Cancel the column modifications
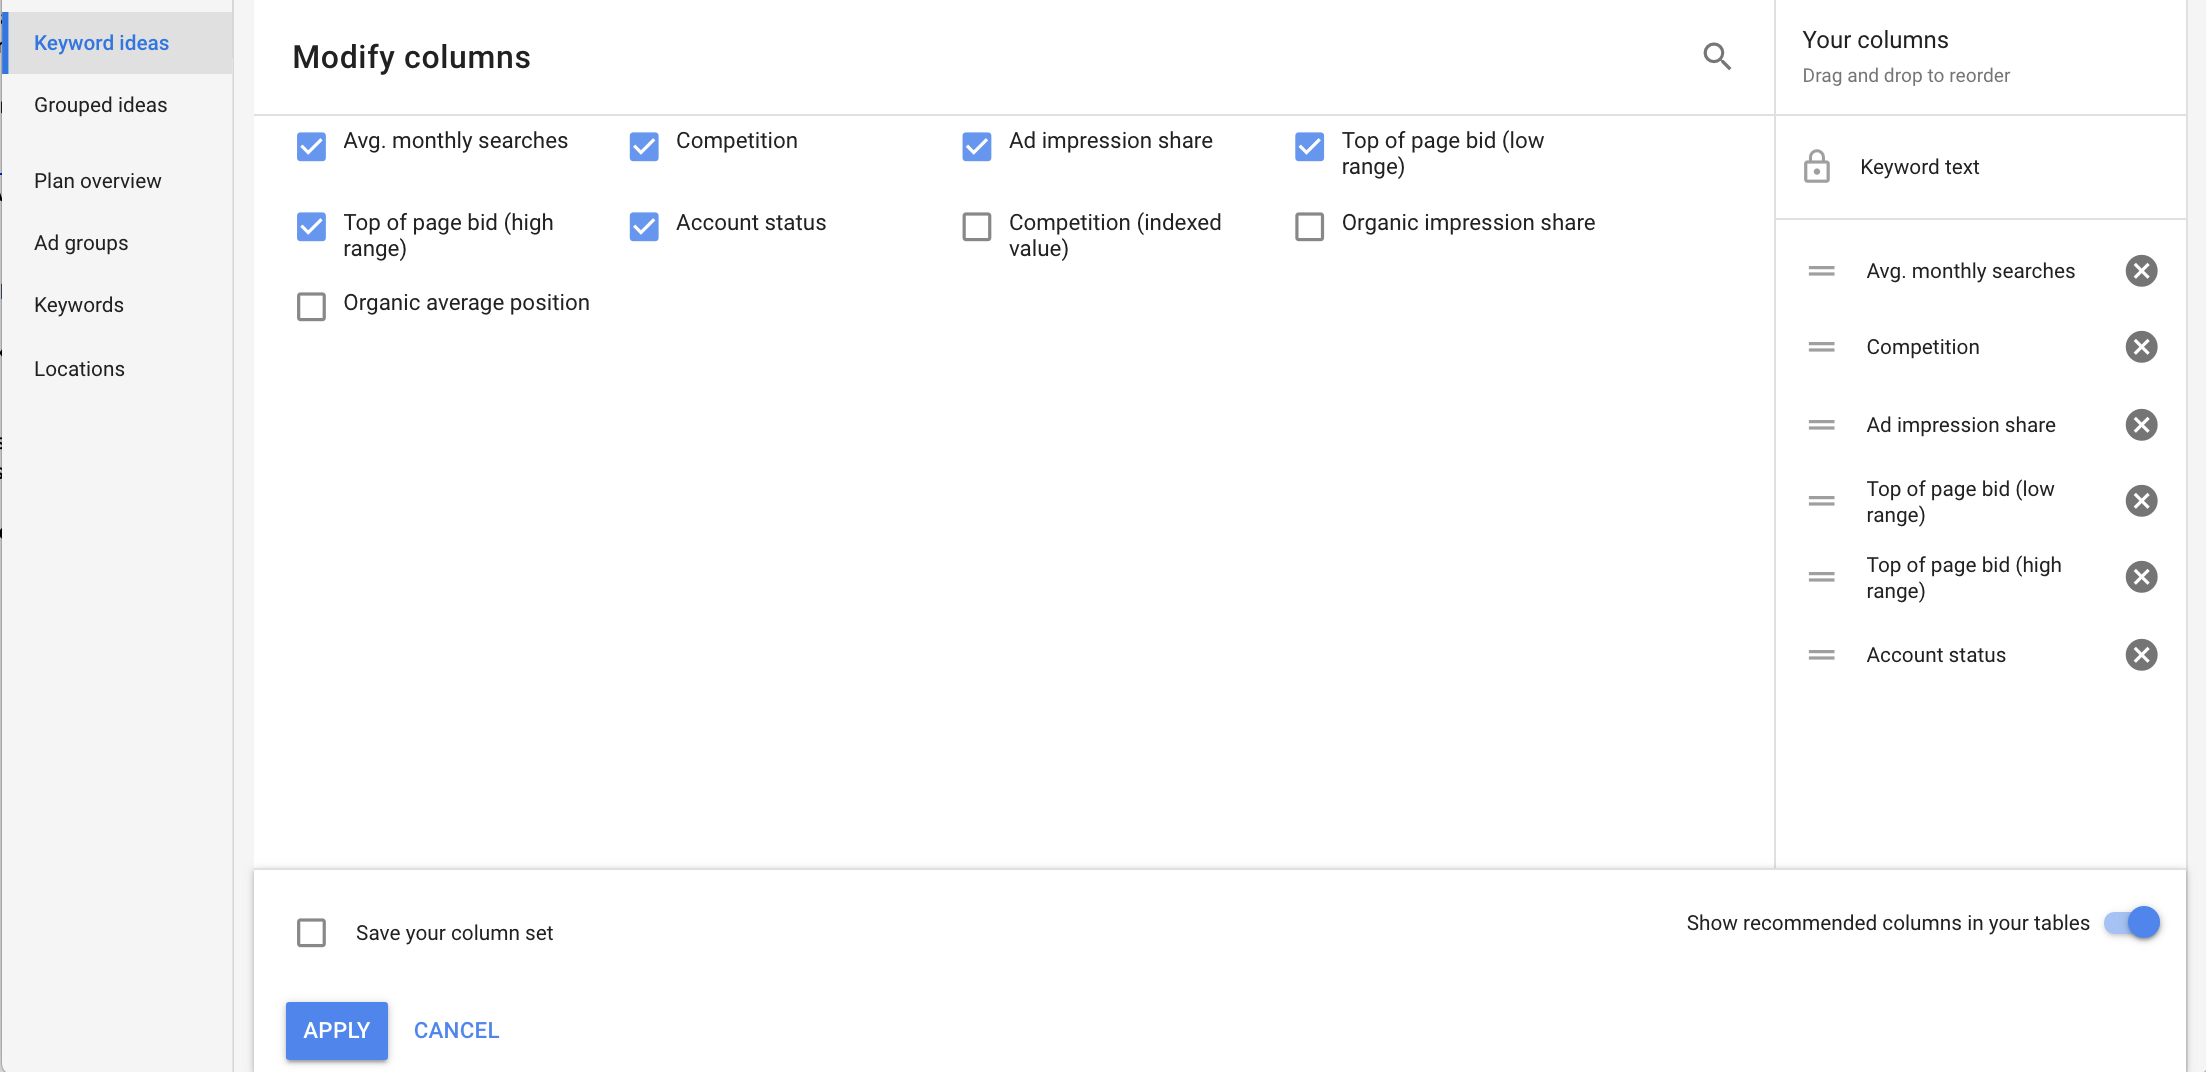The width and height of the screenshot is (2206, 1072). point(456,1030)
